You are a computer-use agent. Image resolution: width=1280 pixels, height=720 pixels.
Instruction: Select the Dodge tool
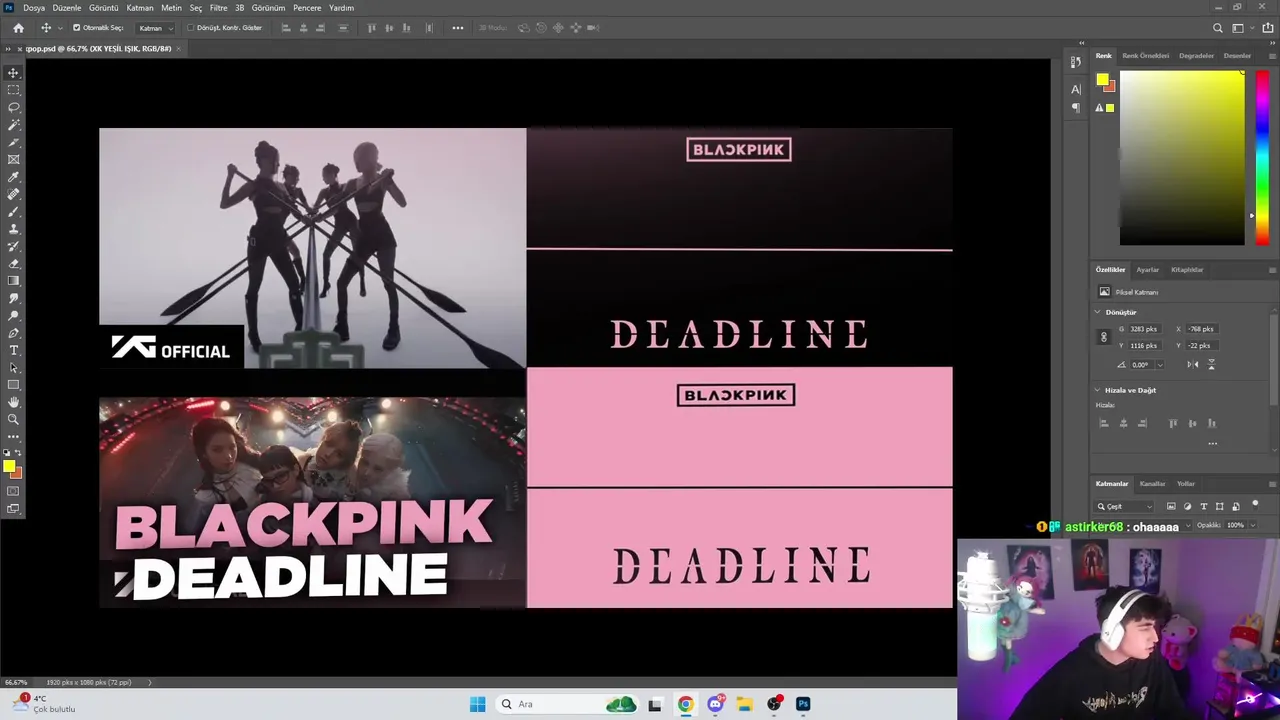click(x=13, y=316)
